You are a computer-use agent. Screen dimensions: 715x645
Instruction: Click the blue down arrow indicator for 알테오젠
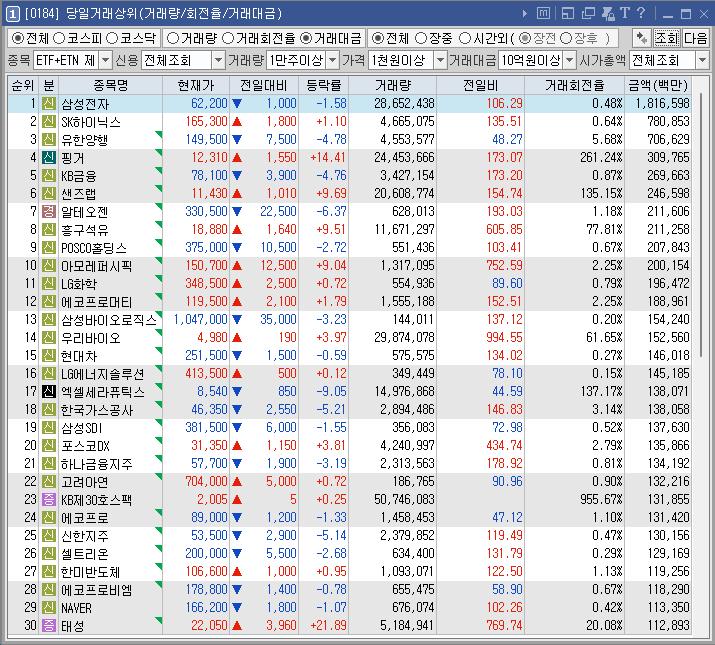[237, 212]
